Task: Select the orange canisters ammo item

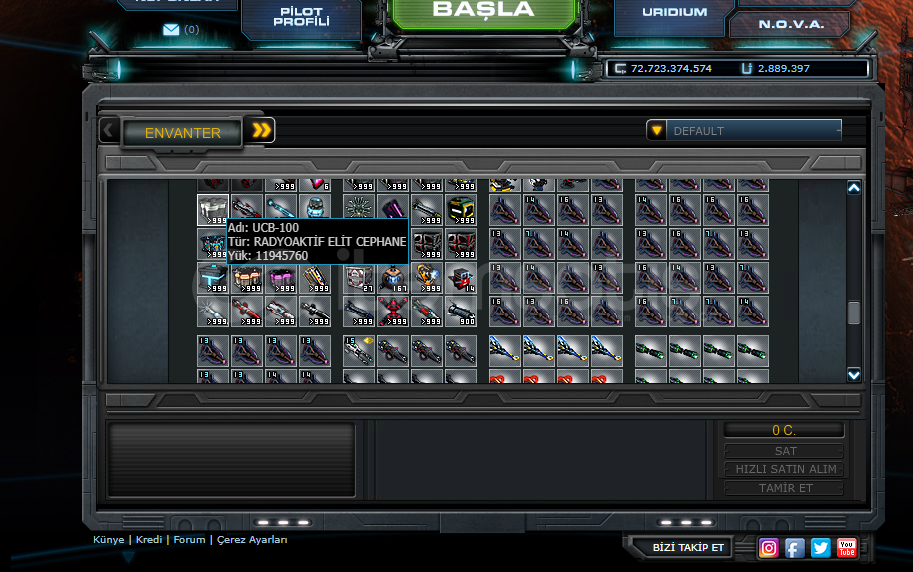Action: 247,277
